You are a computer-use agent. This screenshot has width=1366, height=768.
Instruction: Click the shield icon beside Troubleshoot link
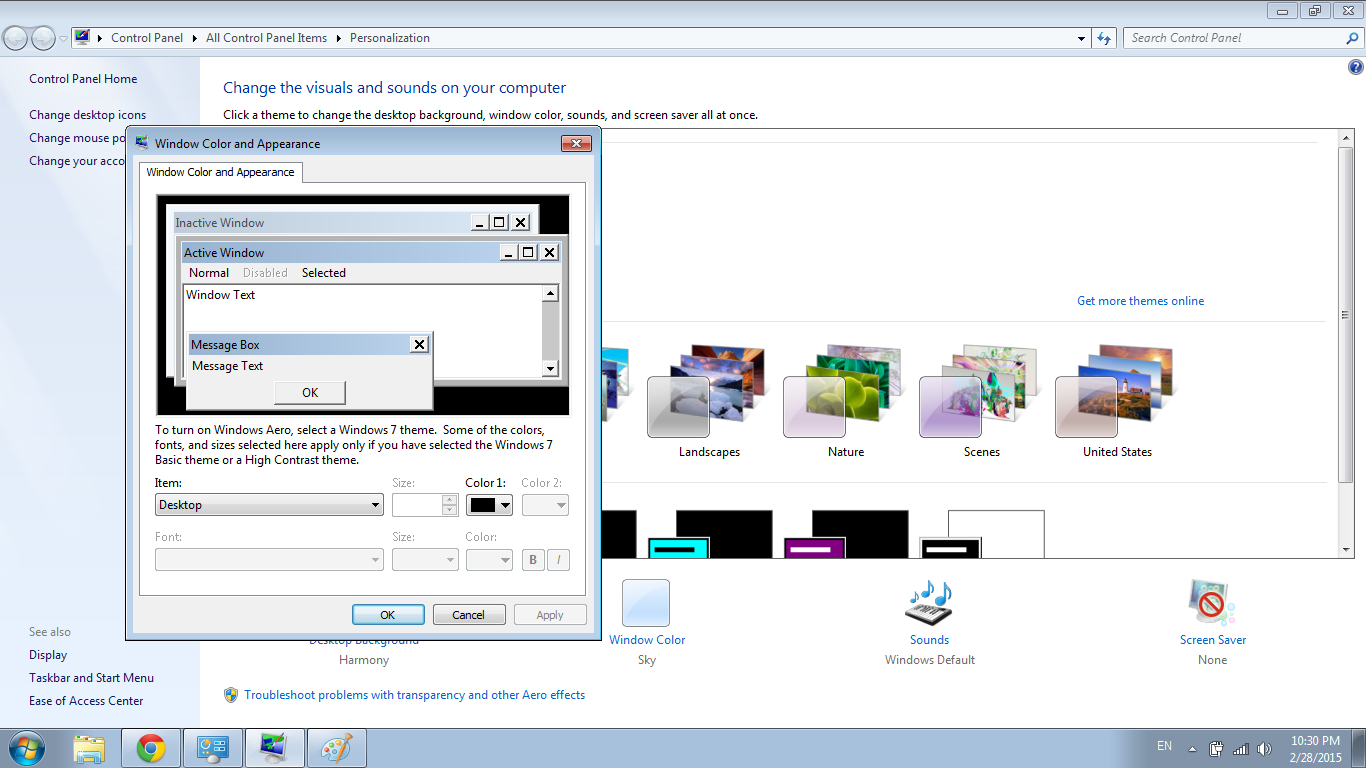(231, 695)
